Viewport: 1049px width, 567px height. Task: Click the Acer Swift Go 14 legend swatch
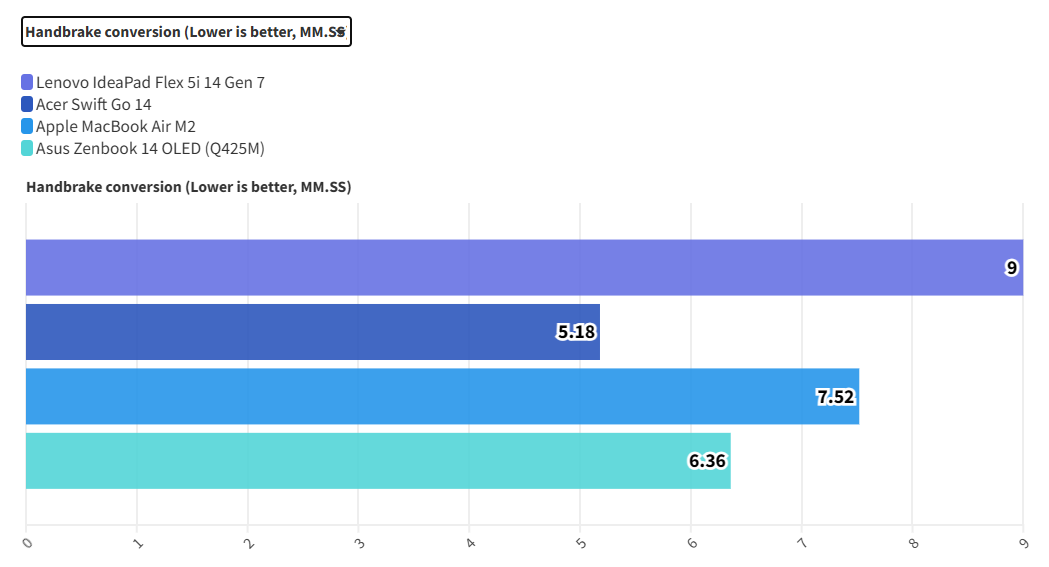click(x=27, y=104)
